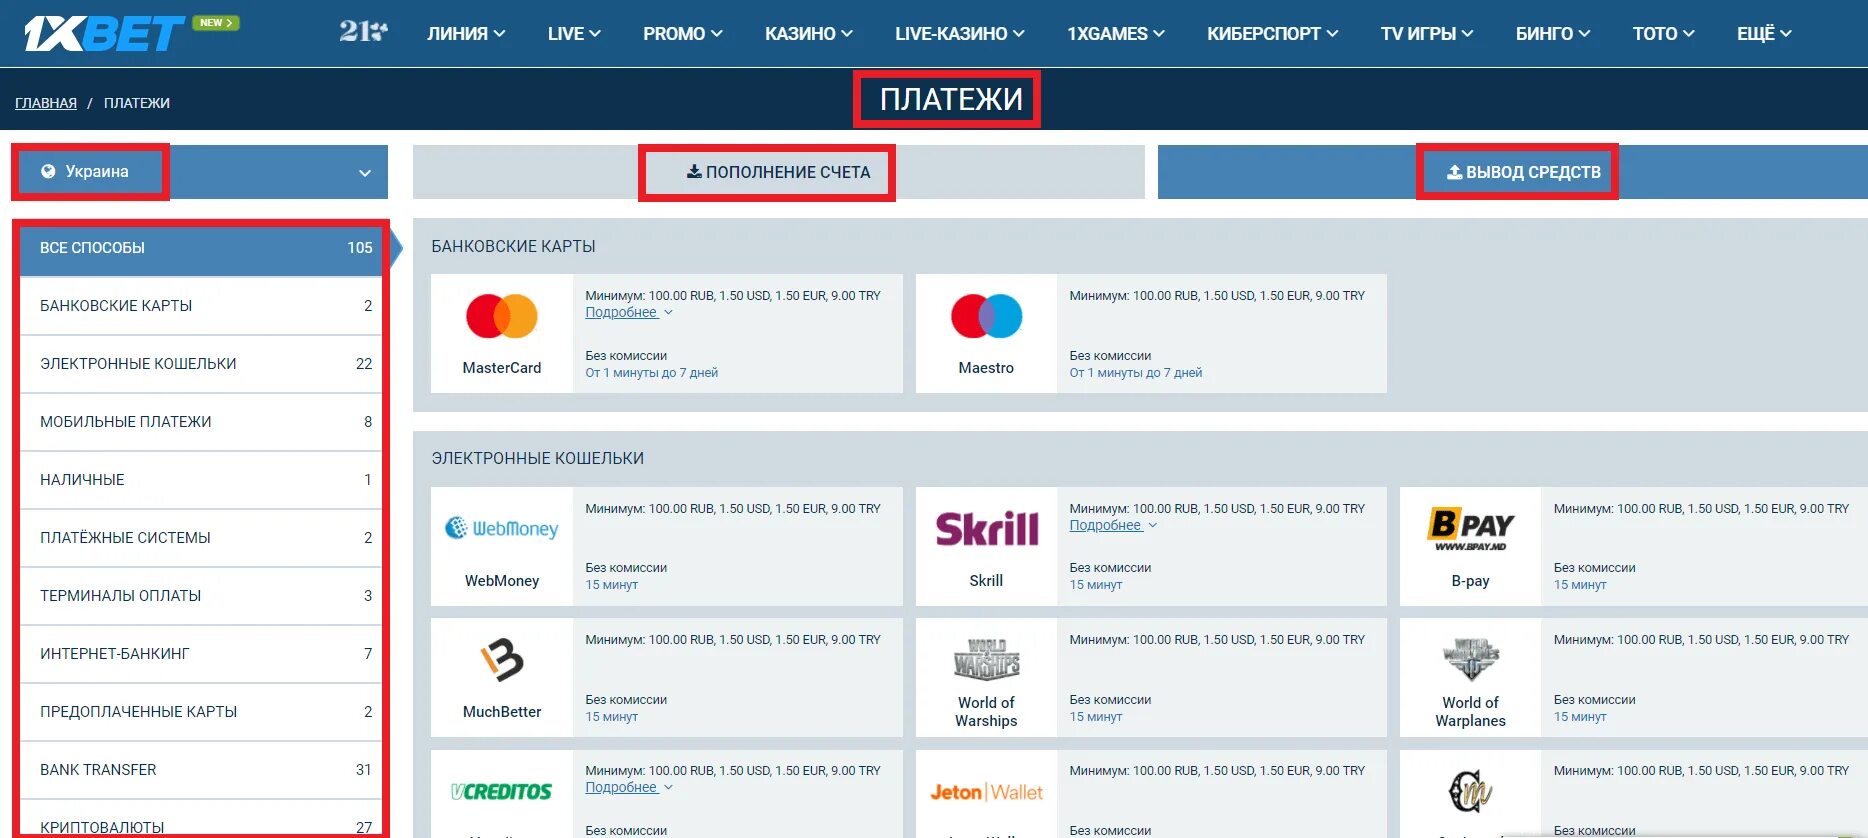Click the 1XBET logo
The height and width of the screenshot is (838, 1868).
104,34
